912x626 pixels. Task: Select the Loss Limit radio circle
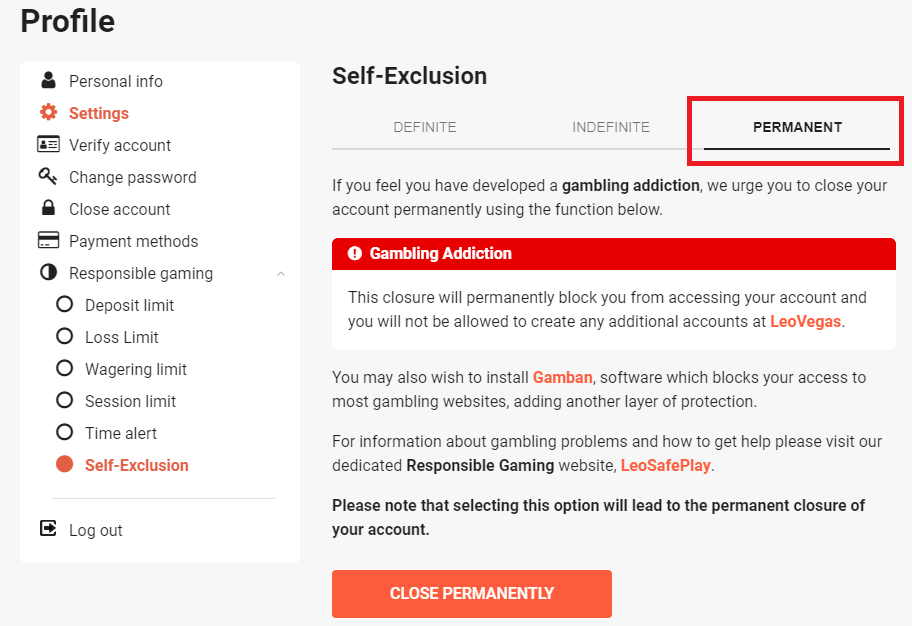pos(65,336)
